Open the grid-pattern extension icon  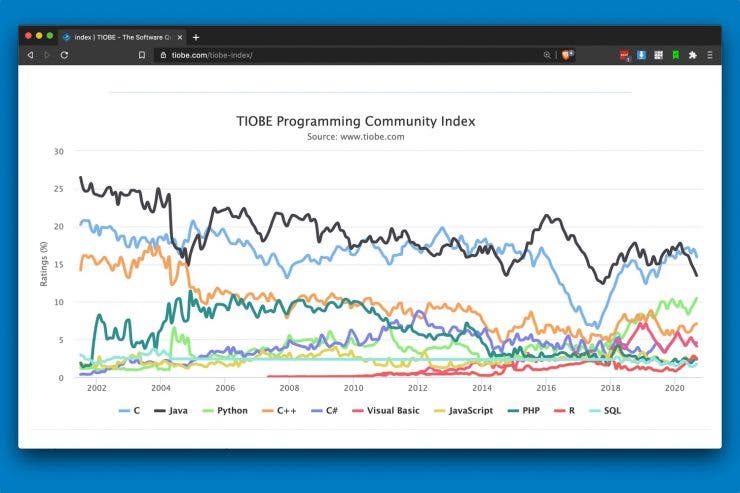click(x=658, y=55)
